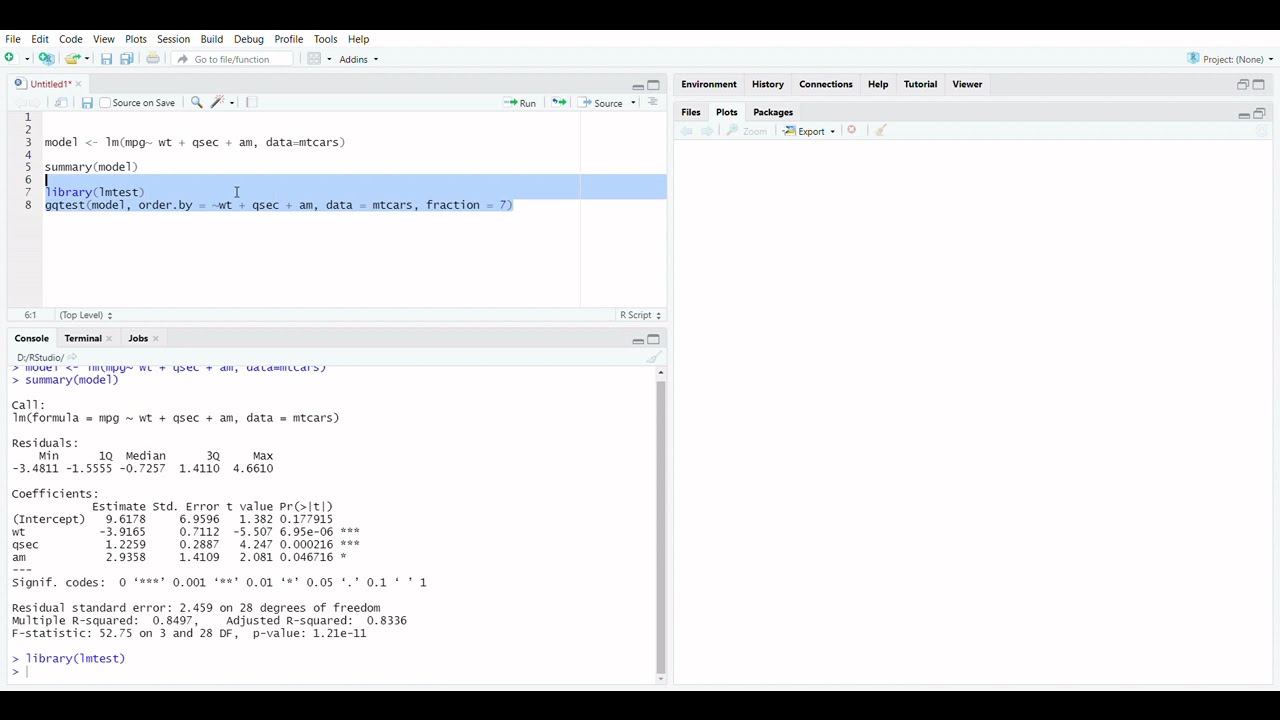
Task: Focus the Go to file/function field
Action: tap(234, 59)
